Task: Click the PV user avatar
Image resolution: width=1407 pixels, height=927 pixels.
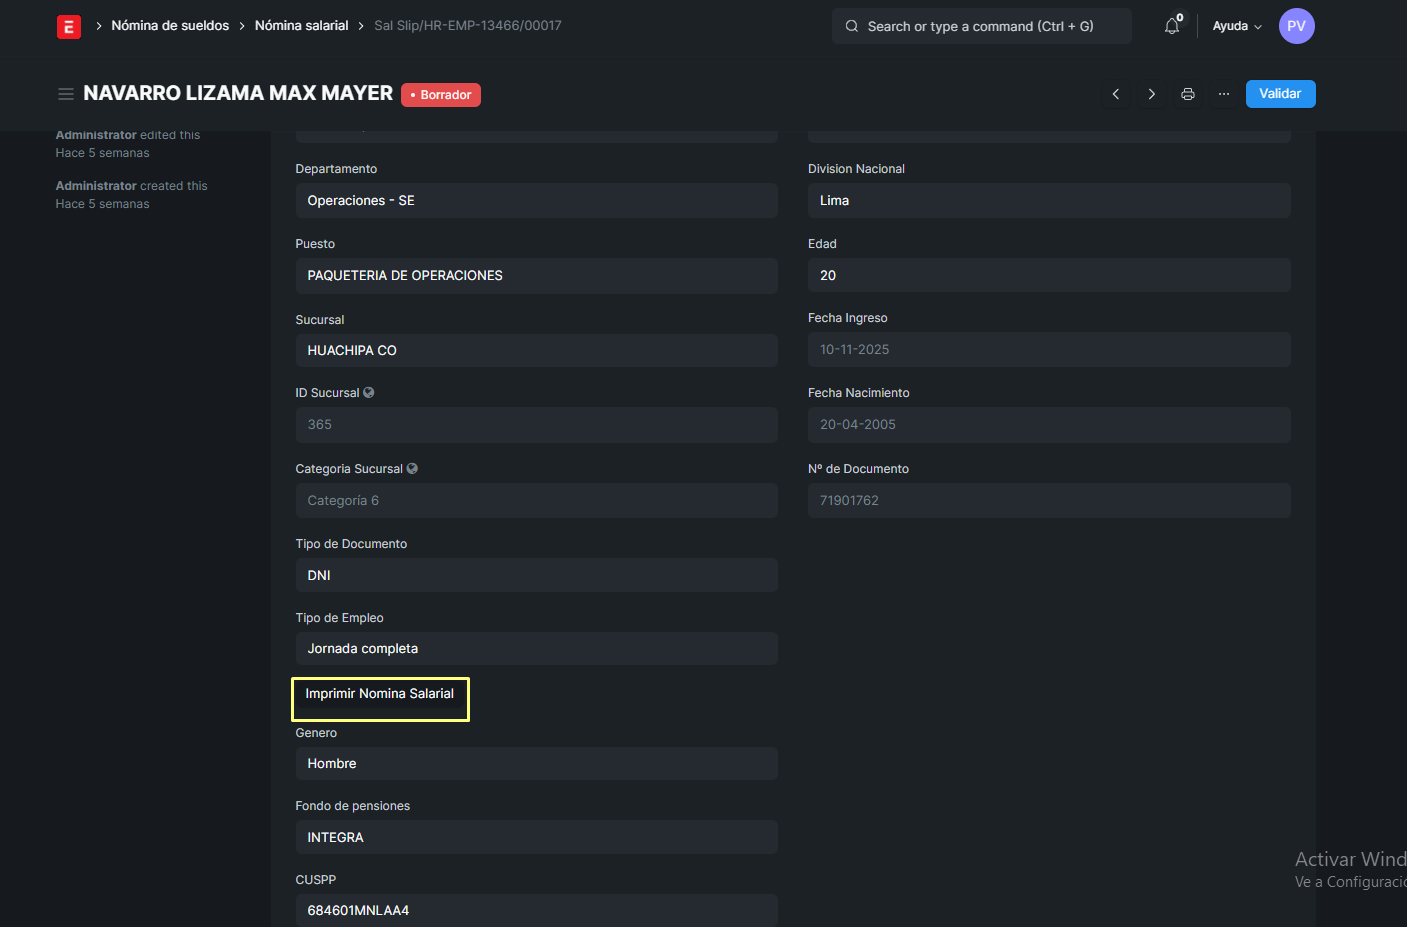Action: point(1296,26)
